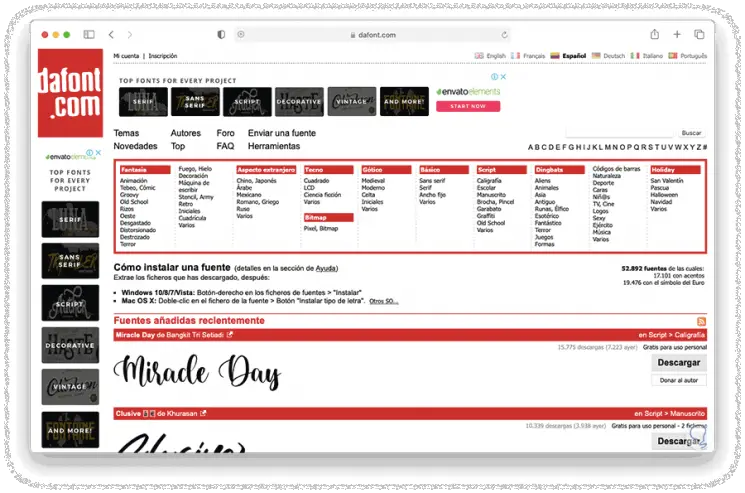Image resolution: width=745 pixels, height=493 pixels.
Task: Open a new tab with plus icon
Action: coord(676,34)
